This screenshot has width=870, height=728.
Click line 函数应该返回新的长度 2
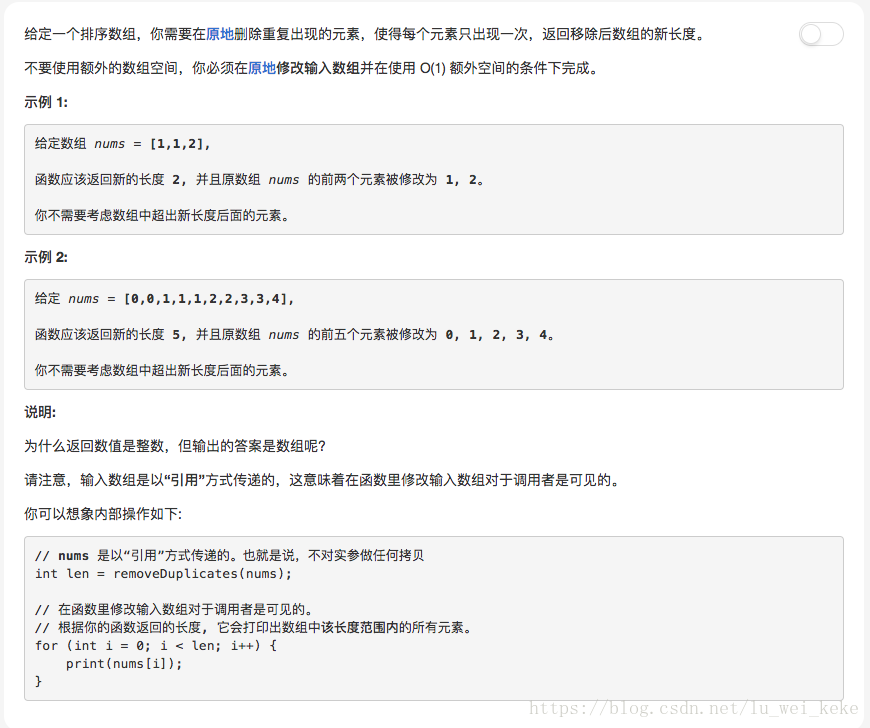tap(259, 180)
